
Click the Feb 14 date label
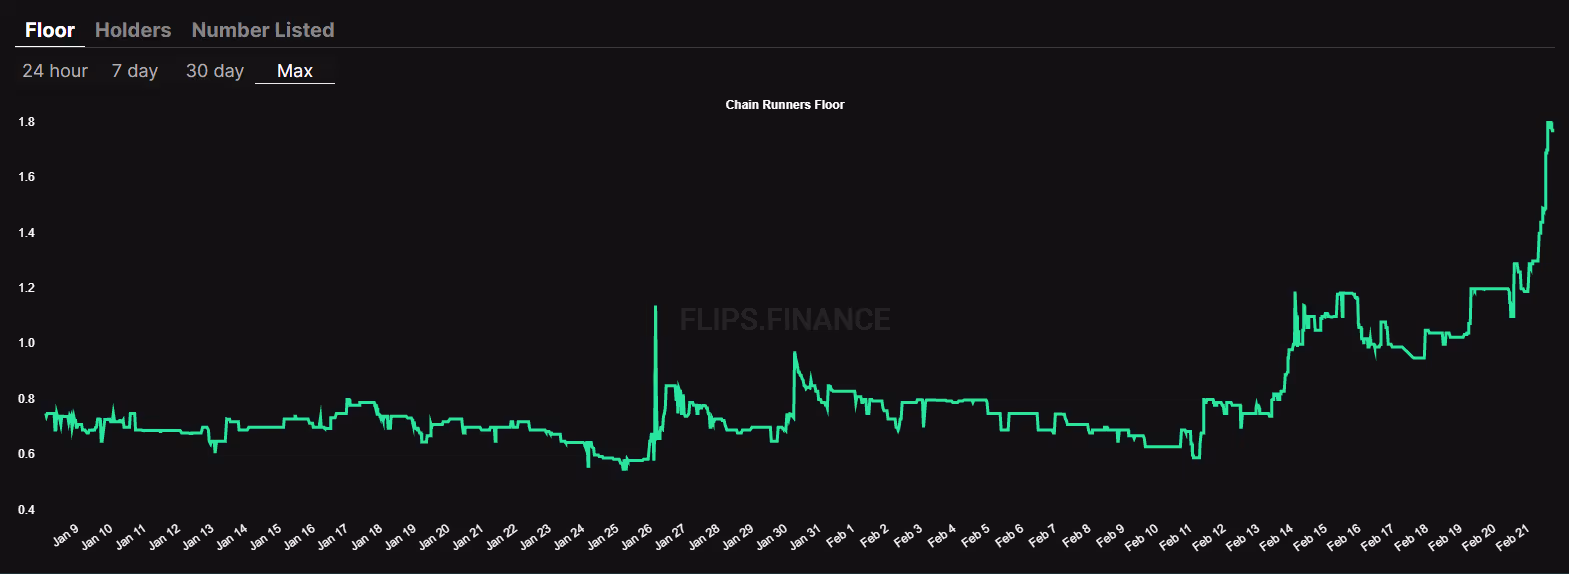point(1276,538)
